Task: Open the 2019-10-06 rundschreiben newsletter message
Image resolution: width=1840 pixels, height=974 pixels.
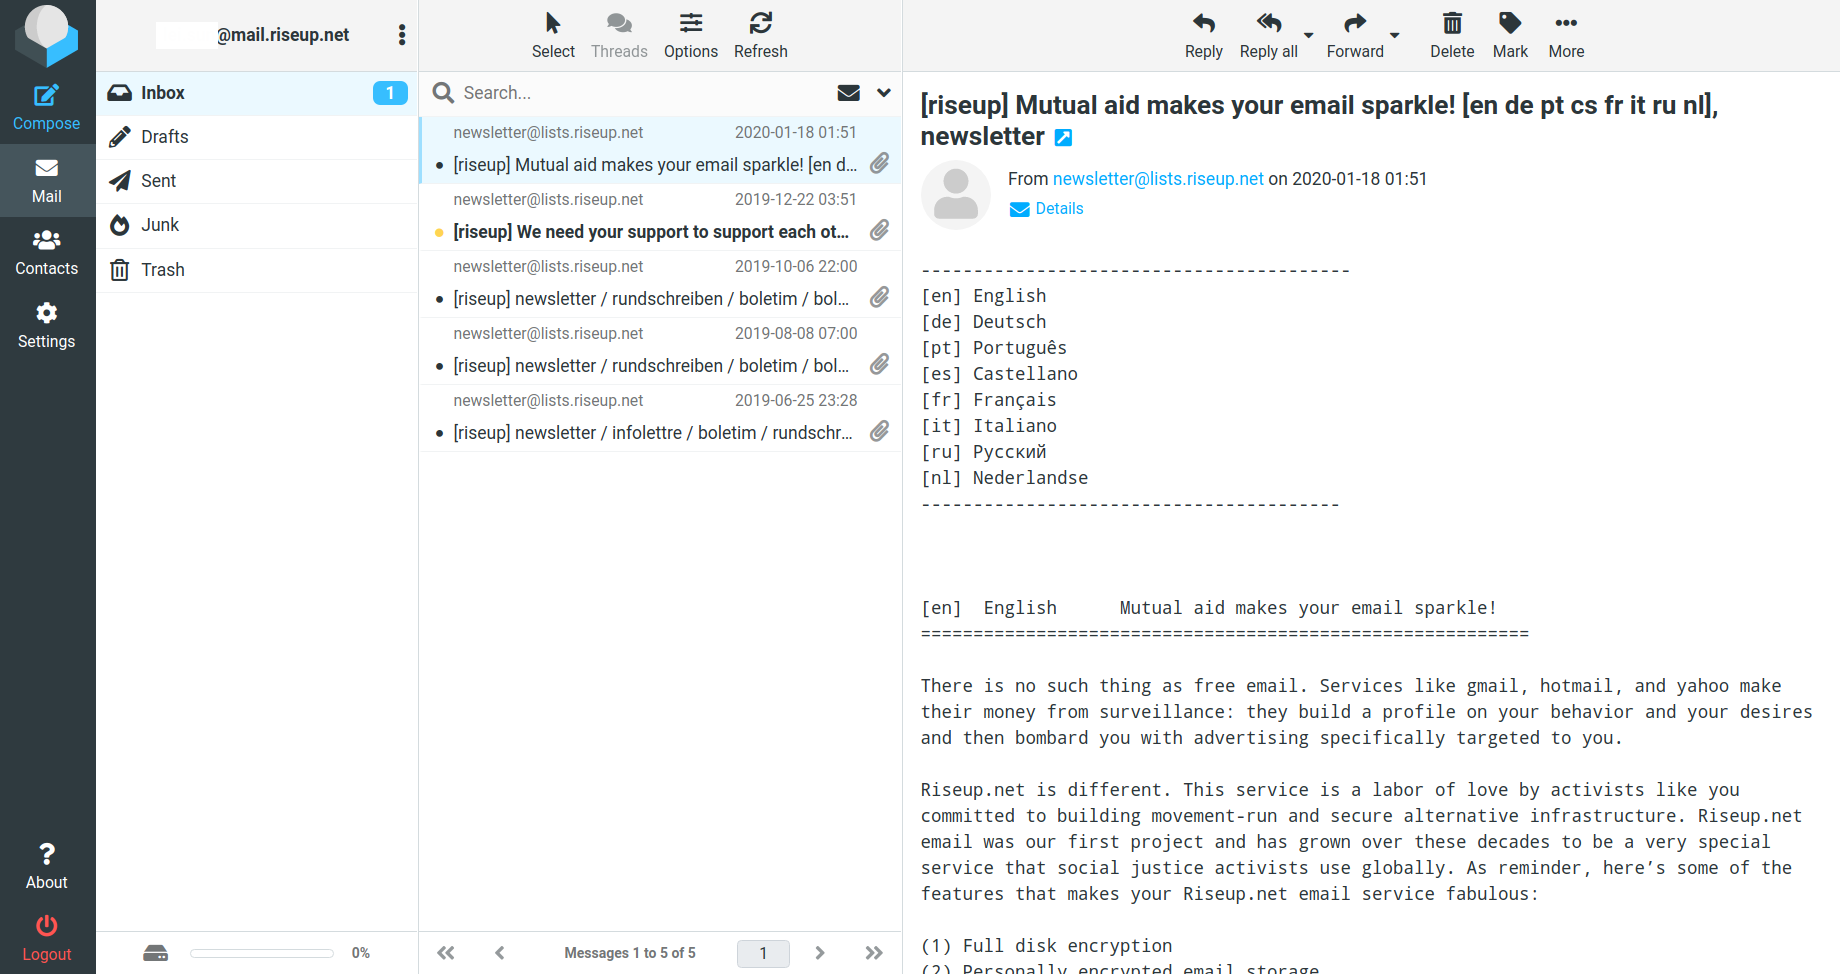Action: pos(660,284)
